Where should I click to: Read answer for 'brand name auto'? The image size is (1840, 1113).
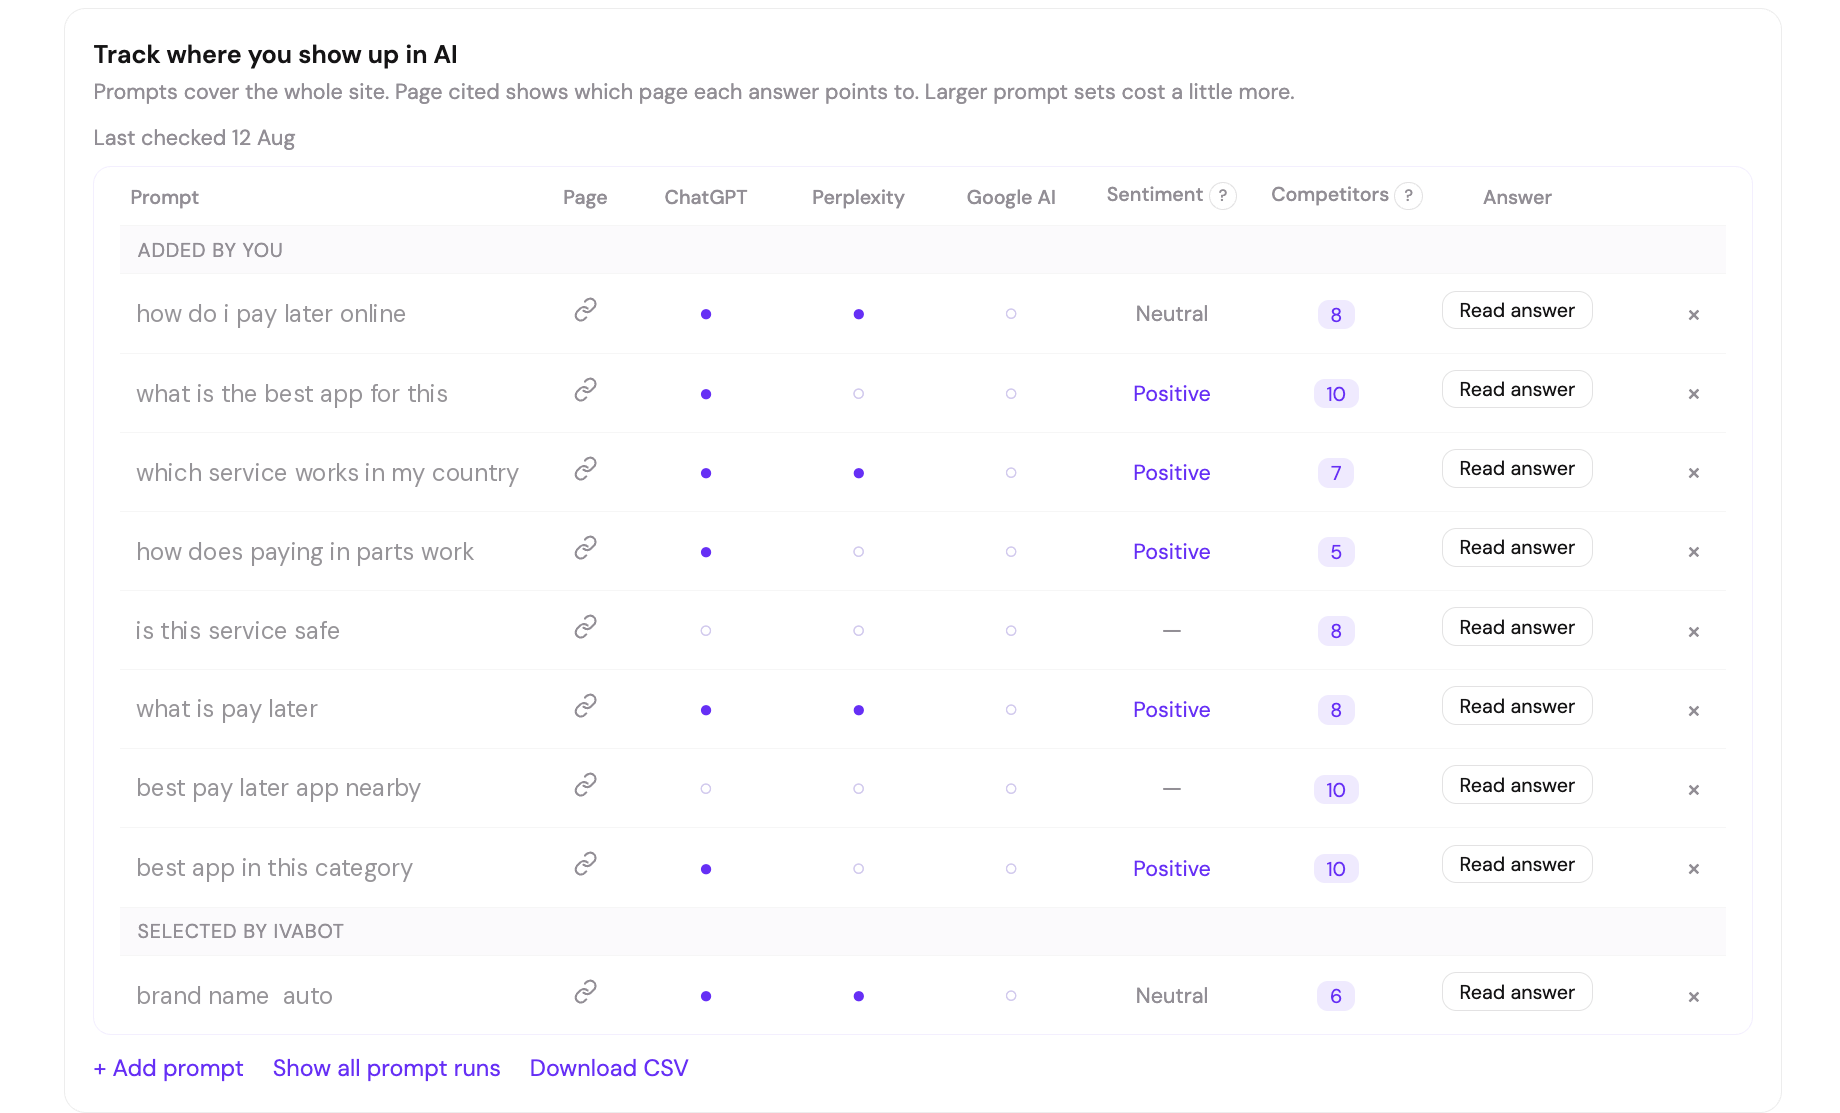(x=1517, y=992)
